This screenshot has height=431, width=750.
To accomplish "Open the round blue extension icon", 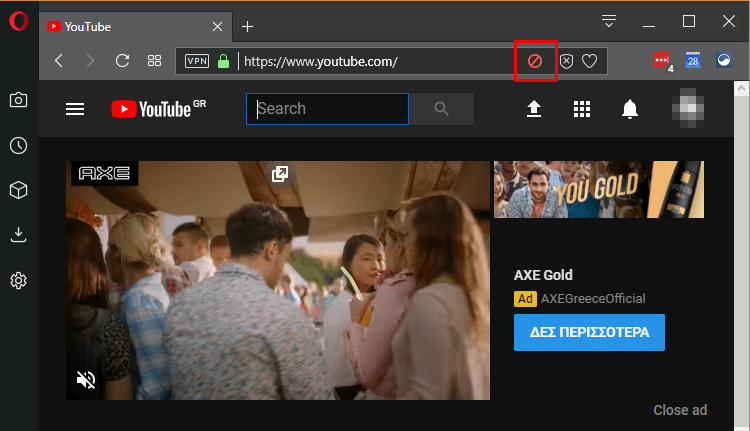I will coord(724,60).
